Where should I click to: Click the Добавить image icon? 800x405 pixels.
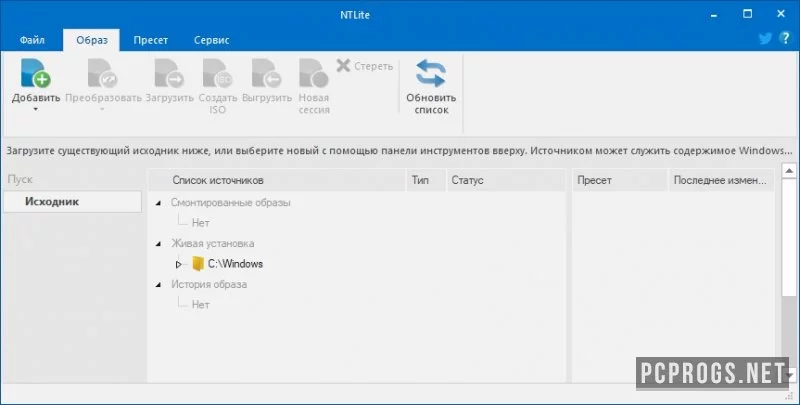(35, 73)
